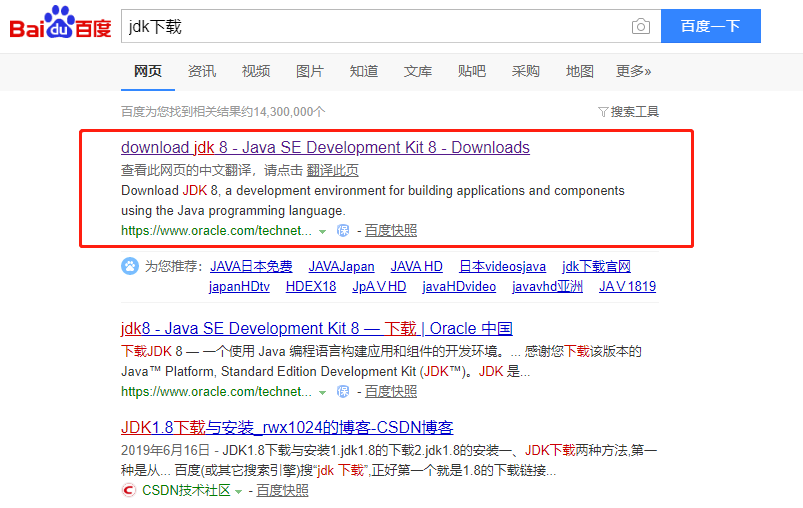Viewport: 803px width, 508px height.
Task: Click second result URL https://www.oracle.com/technet...
Action: (x=216, y=392)
